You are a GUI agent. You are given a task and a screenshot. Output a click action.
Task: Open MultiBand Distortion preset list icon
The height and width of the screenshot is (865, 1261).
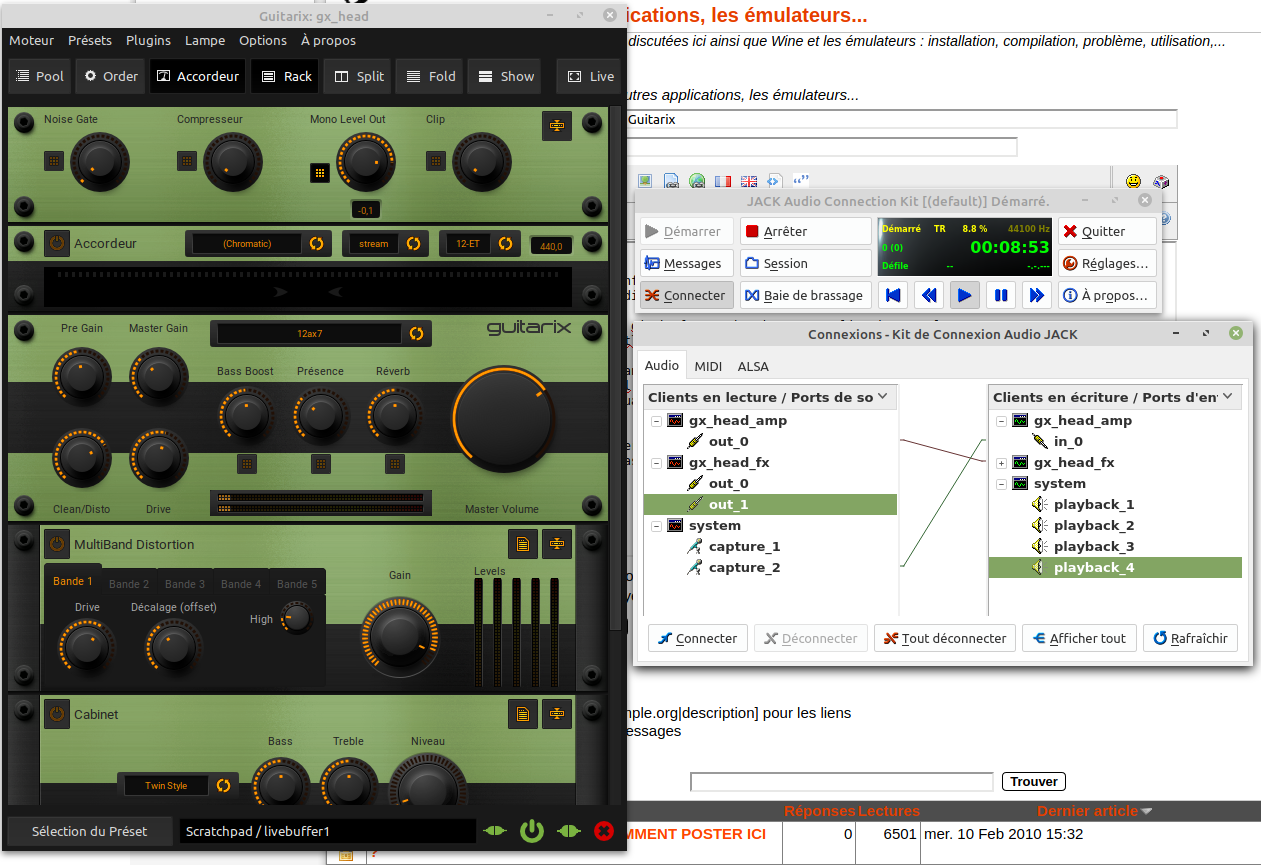click(521, 544)
